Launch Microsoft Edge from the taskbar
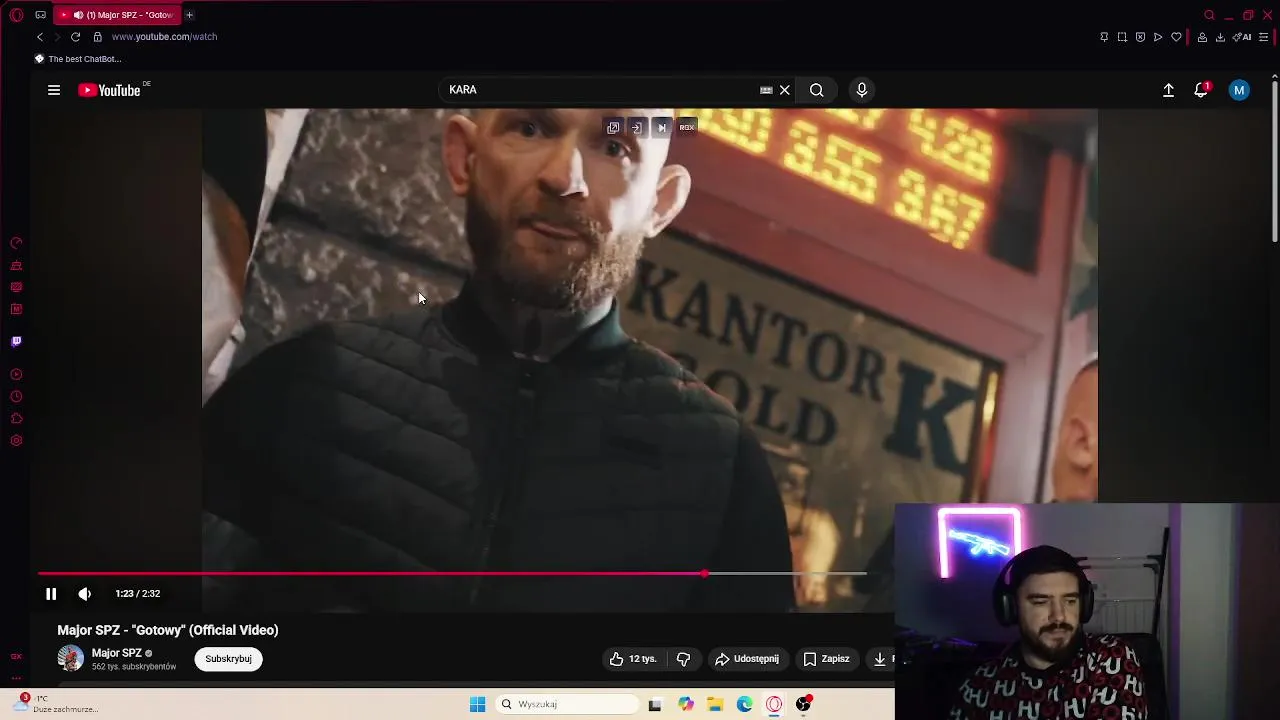The width and height of the screenshot is (1280, 720). click(x=745, y=705)
